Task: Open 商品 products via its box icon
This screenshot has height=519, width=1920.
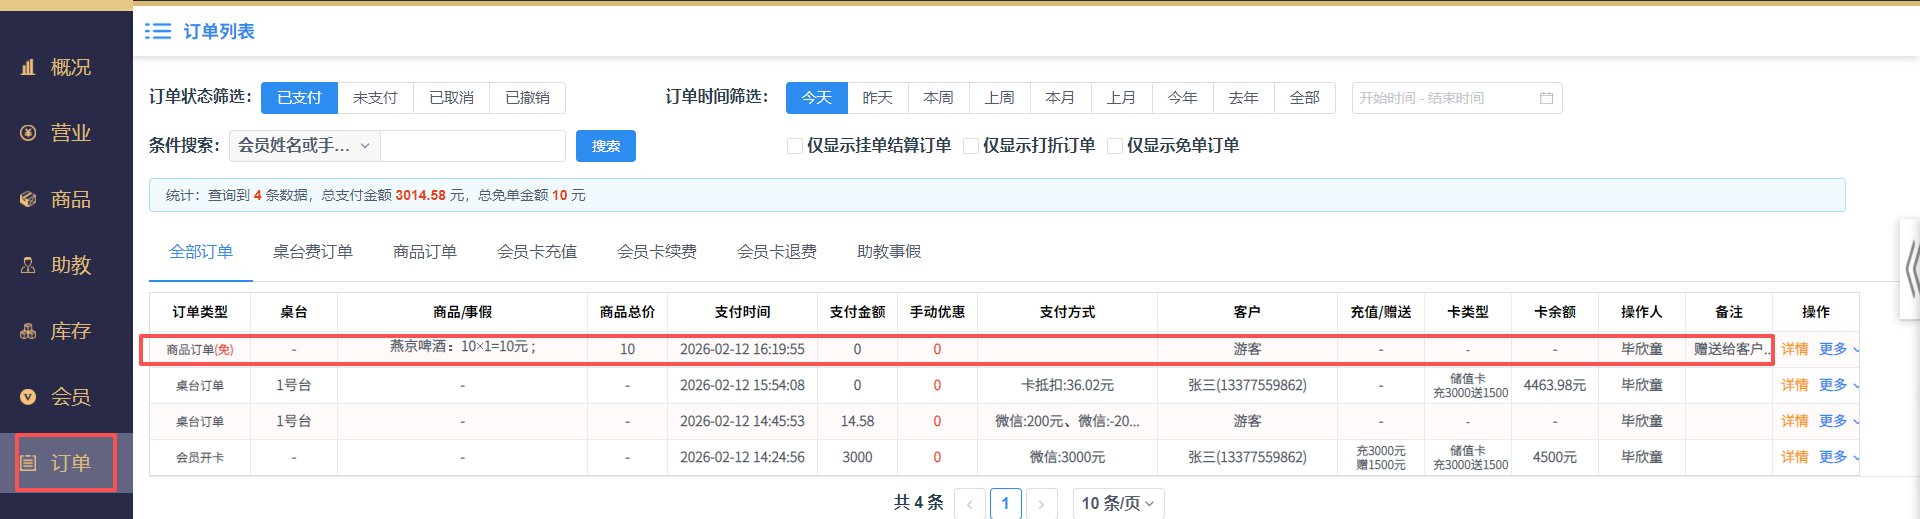Action: [28, 199]
